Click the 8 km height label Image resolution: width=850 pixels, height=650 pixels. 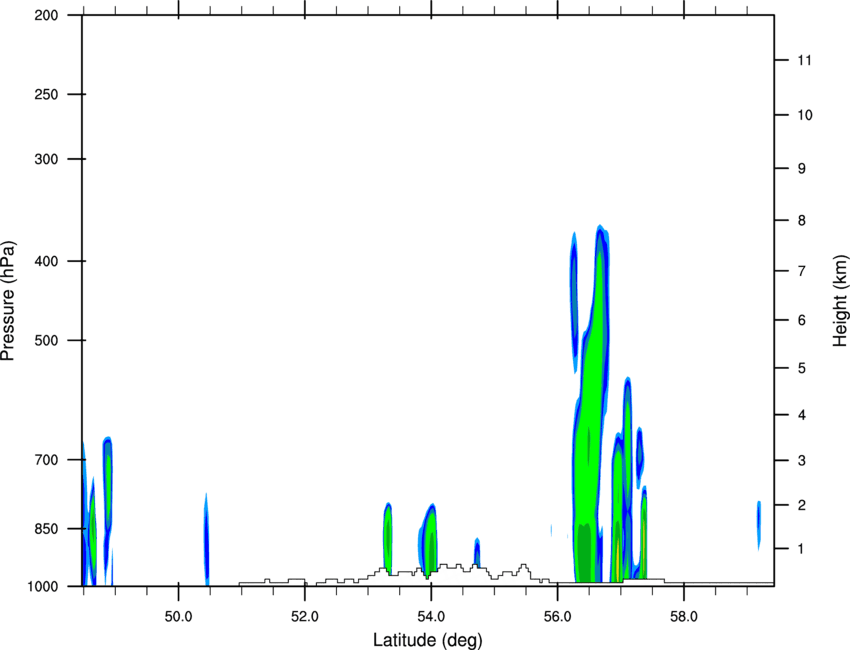coord(802,220)
